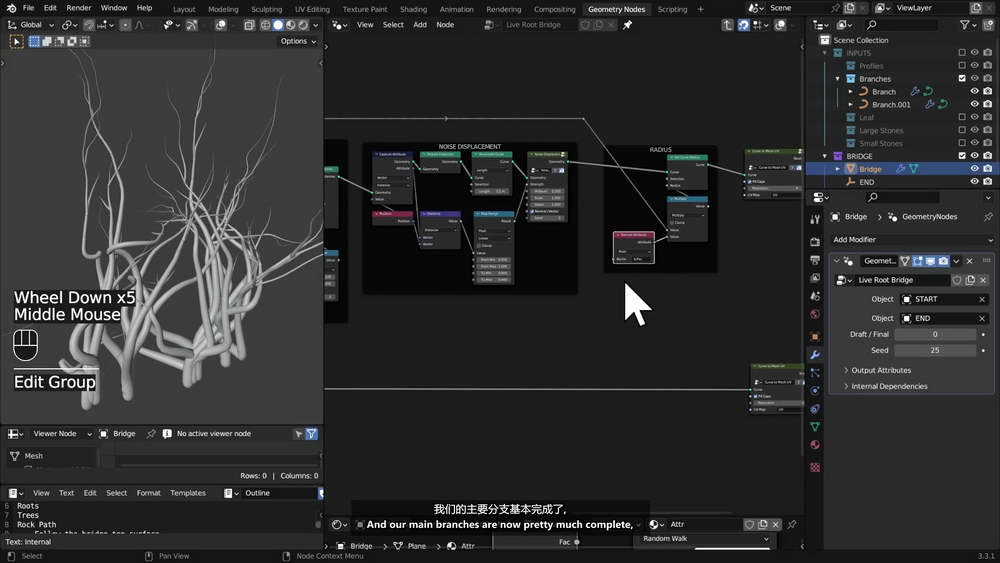The height and width of the screenshot is (563, 1000).
Task: Enable the Profiles collection checkbox
Action: [x=962, y=66]
